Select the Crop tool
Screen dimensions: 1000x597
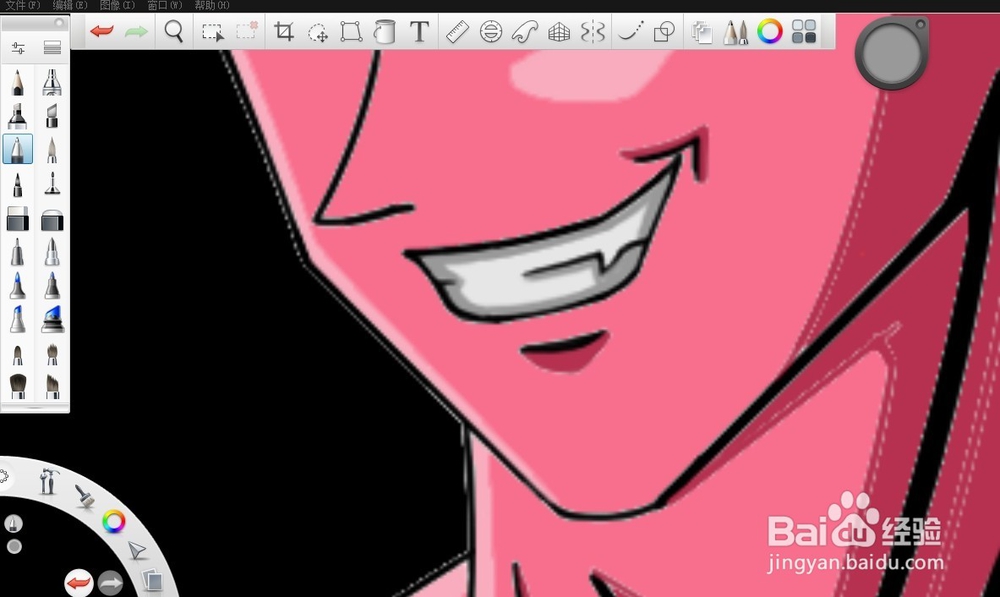coord(284,31)
